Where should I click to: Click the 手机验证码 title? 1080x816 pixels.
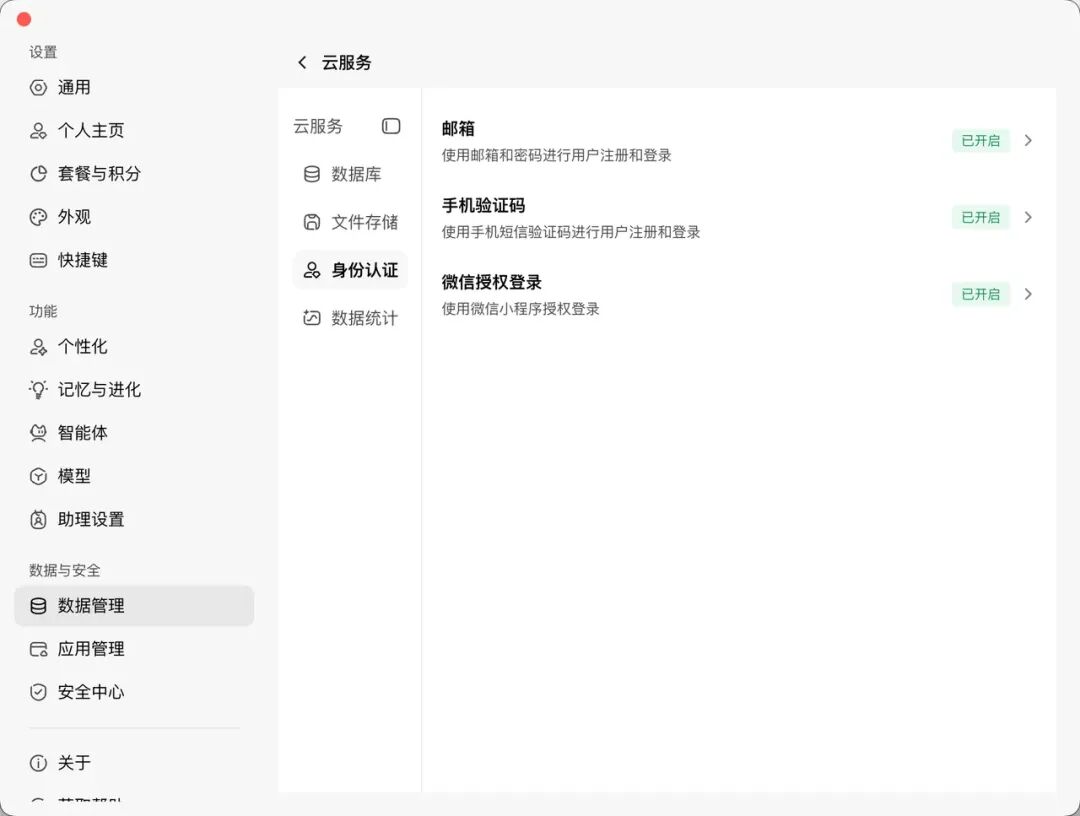[484, 205]
